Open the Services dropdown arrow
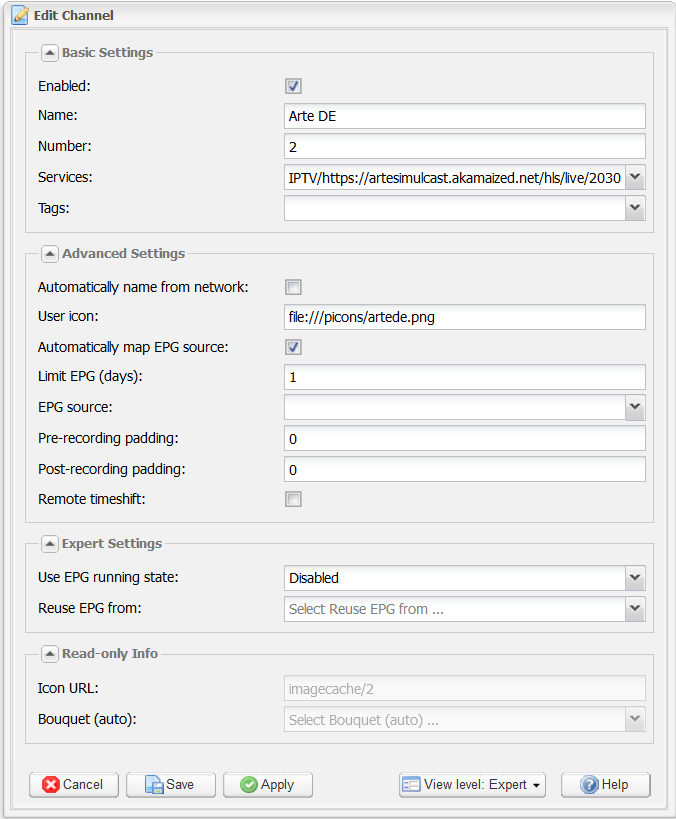The image size is (676, 819). click(635, 178)
